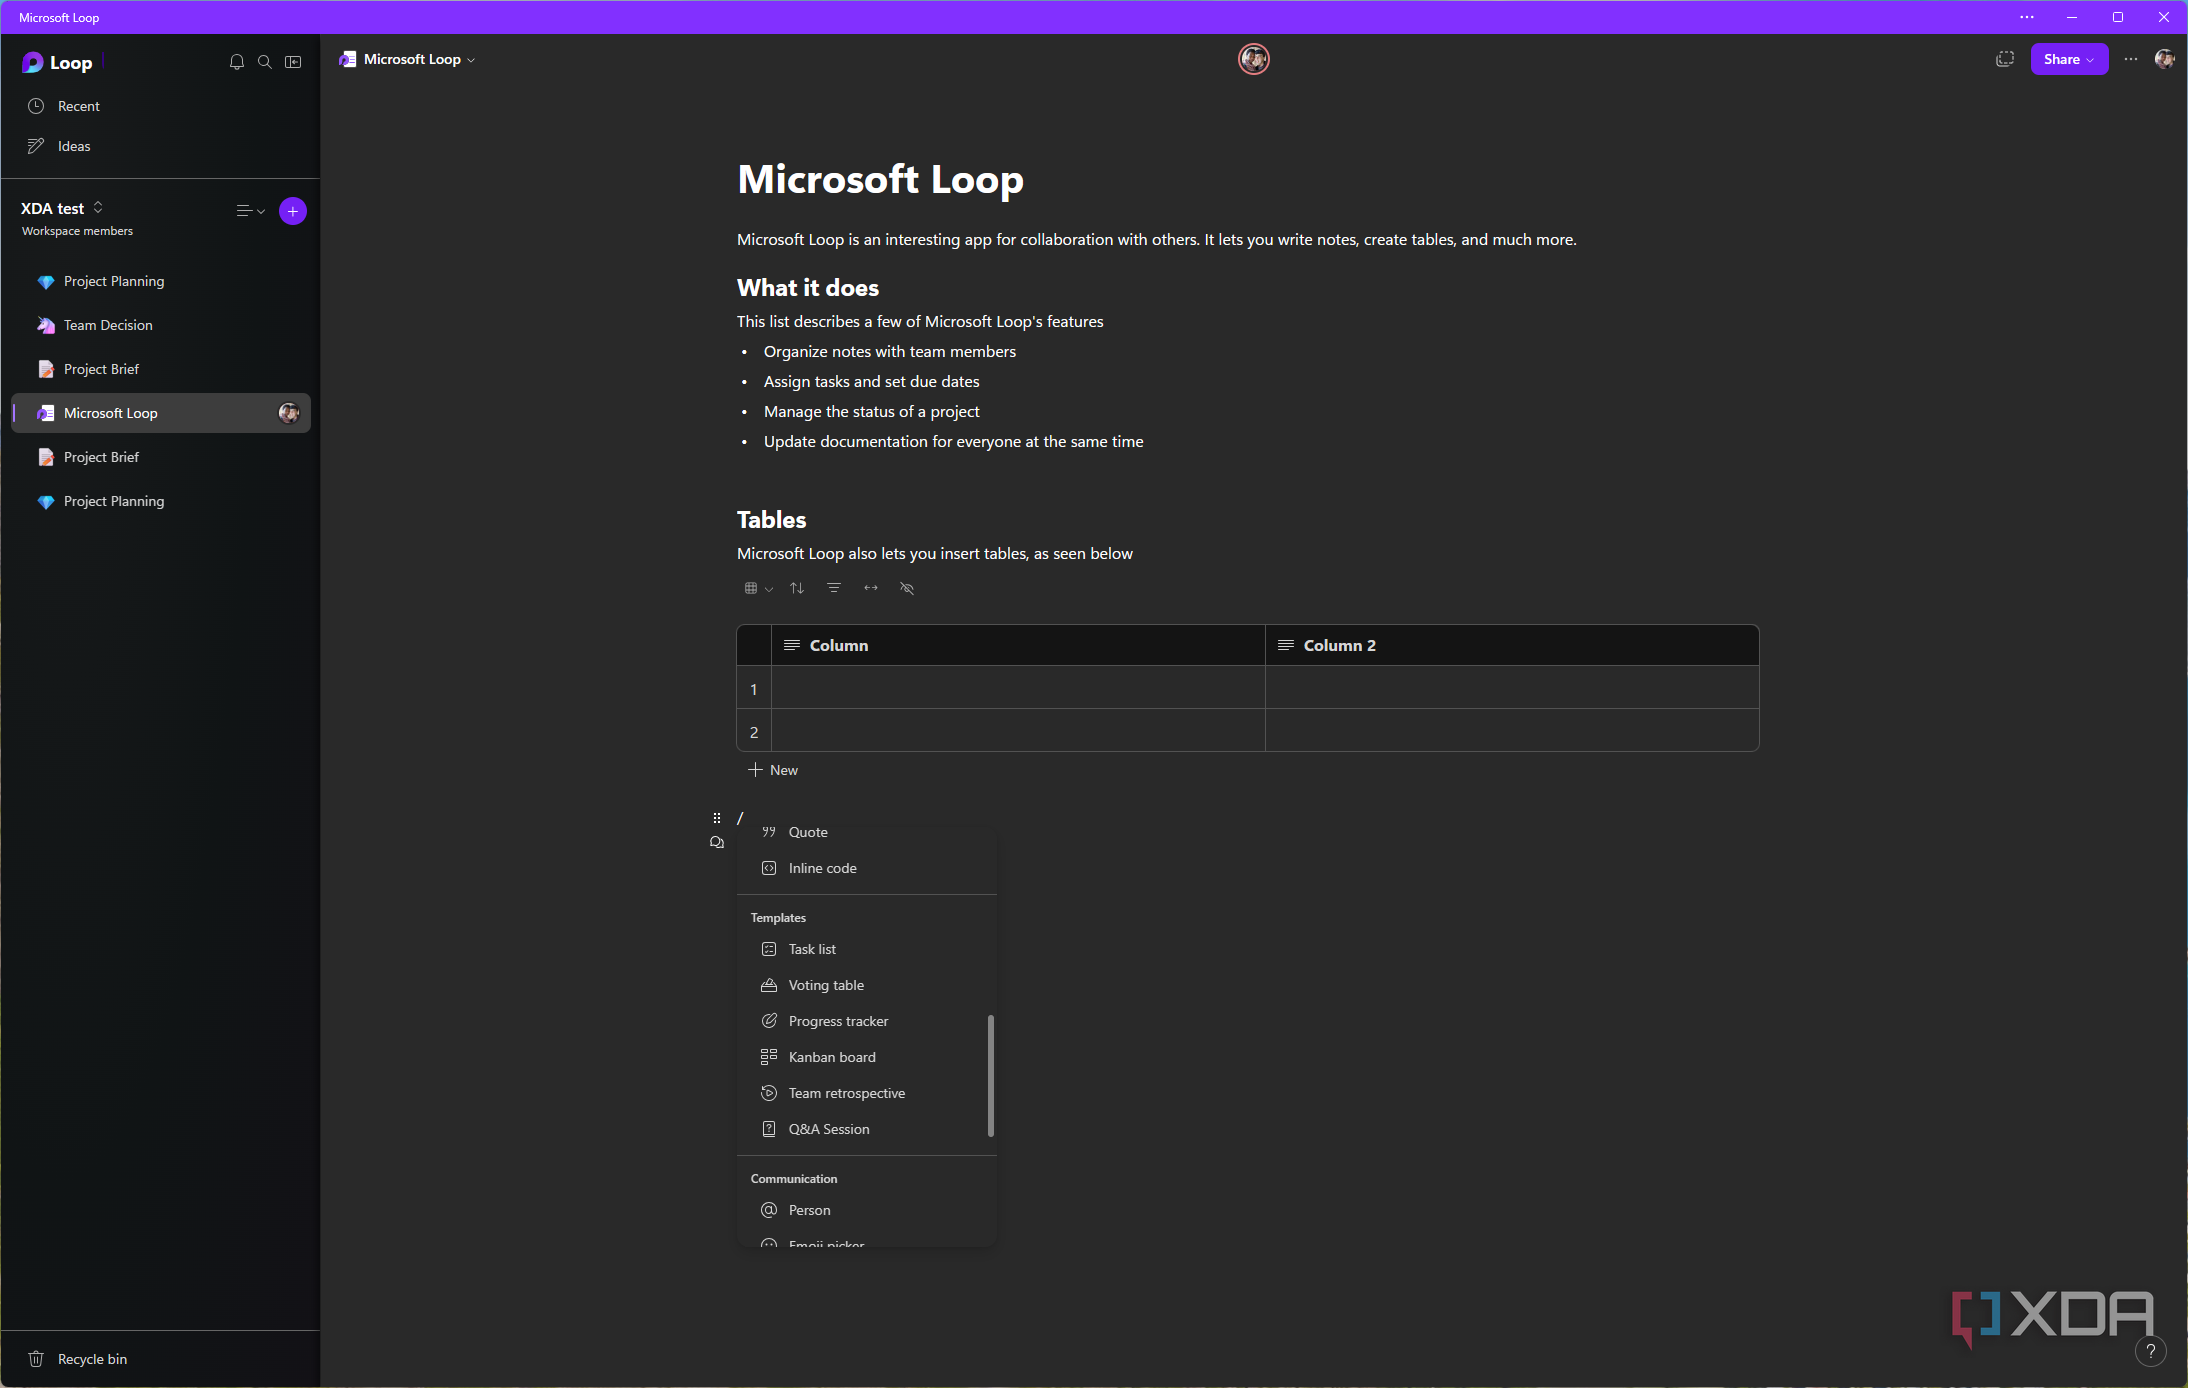Open the first Project Planning page
2188x1388 pixels.
click(160, 281)
